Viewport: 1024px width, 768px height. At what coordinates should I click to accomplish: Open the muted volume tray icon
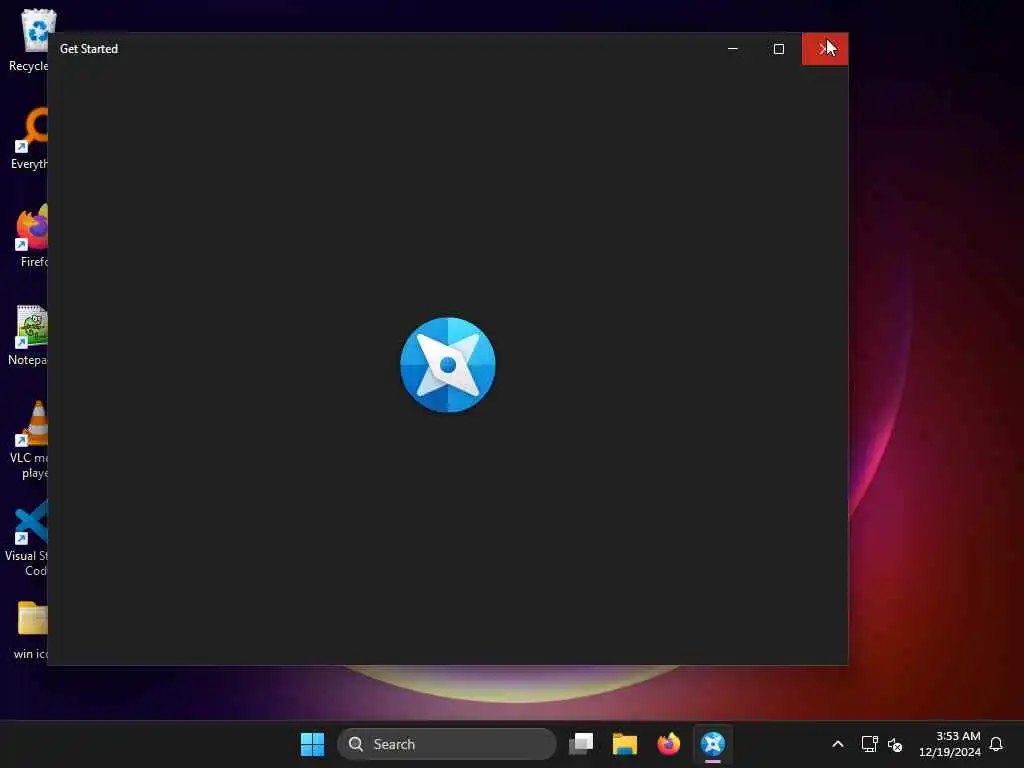pos(895,744)
